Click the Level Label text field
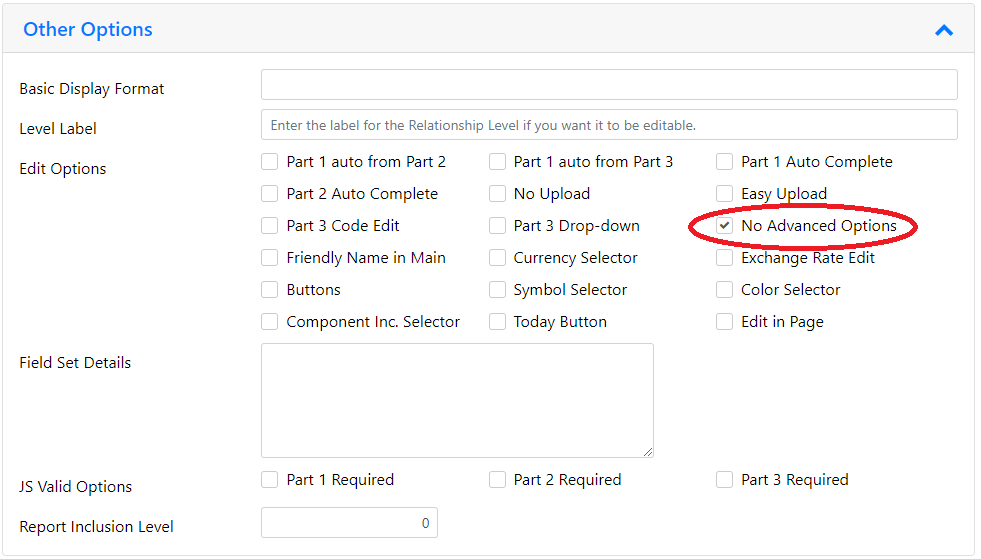The width and height of the screenshot is (981, 559). pos(609,125)
